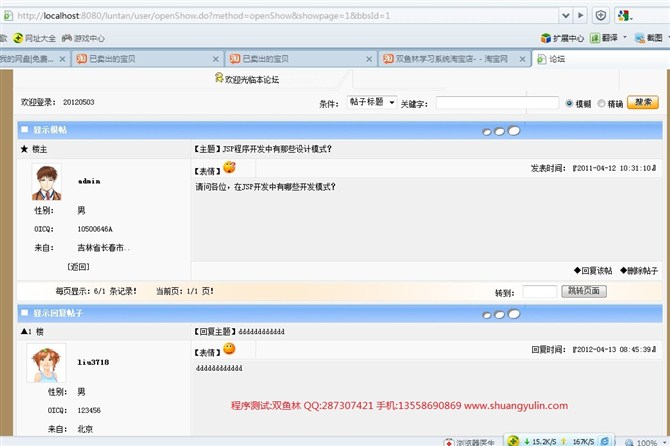670x446 pixels.
Task: Click the 翻译 translate tool
Action: 604,38
